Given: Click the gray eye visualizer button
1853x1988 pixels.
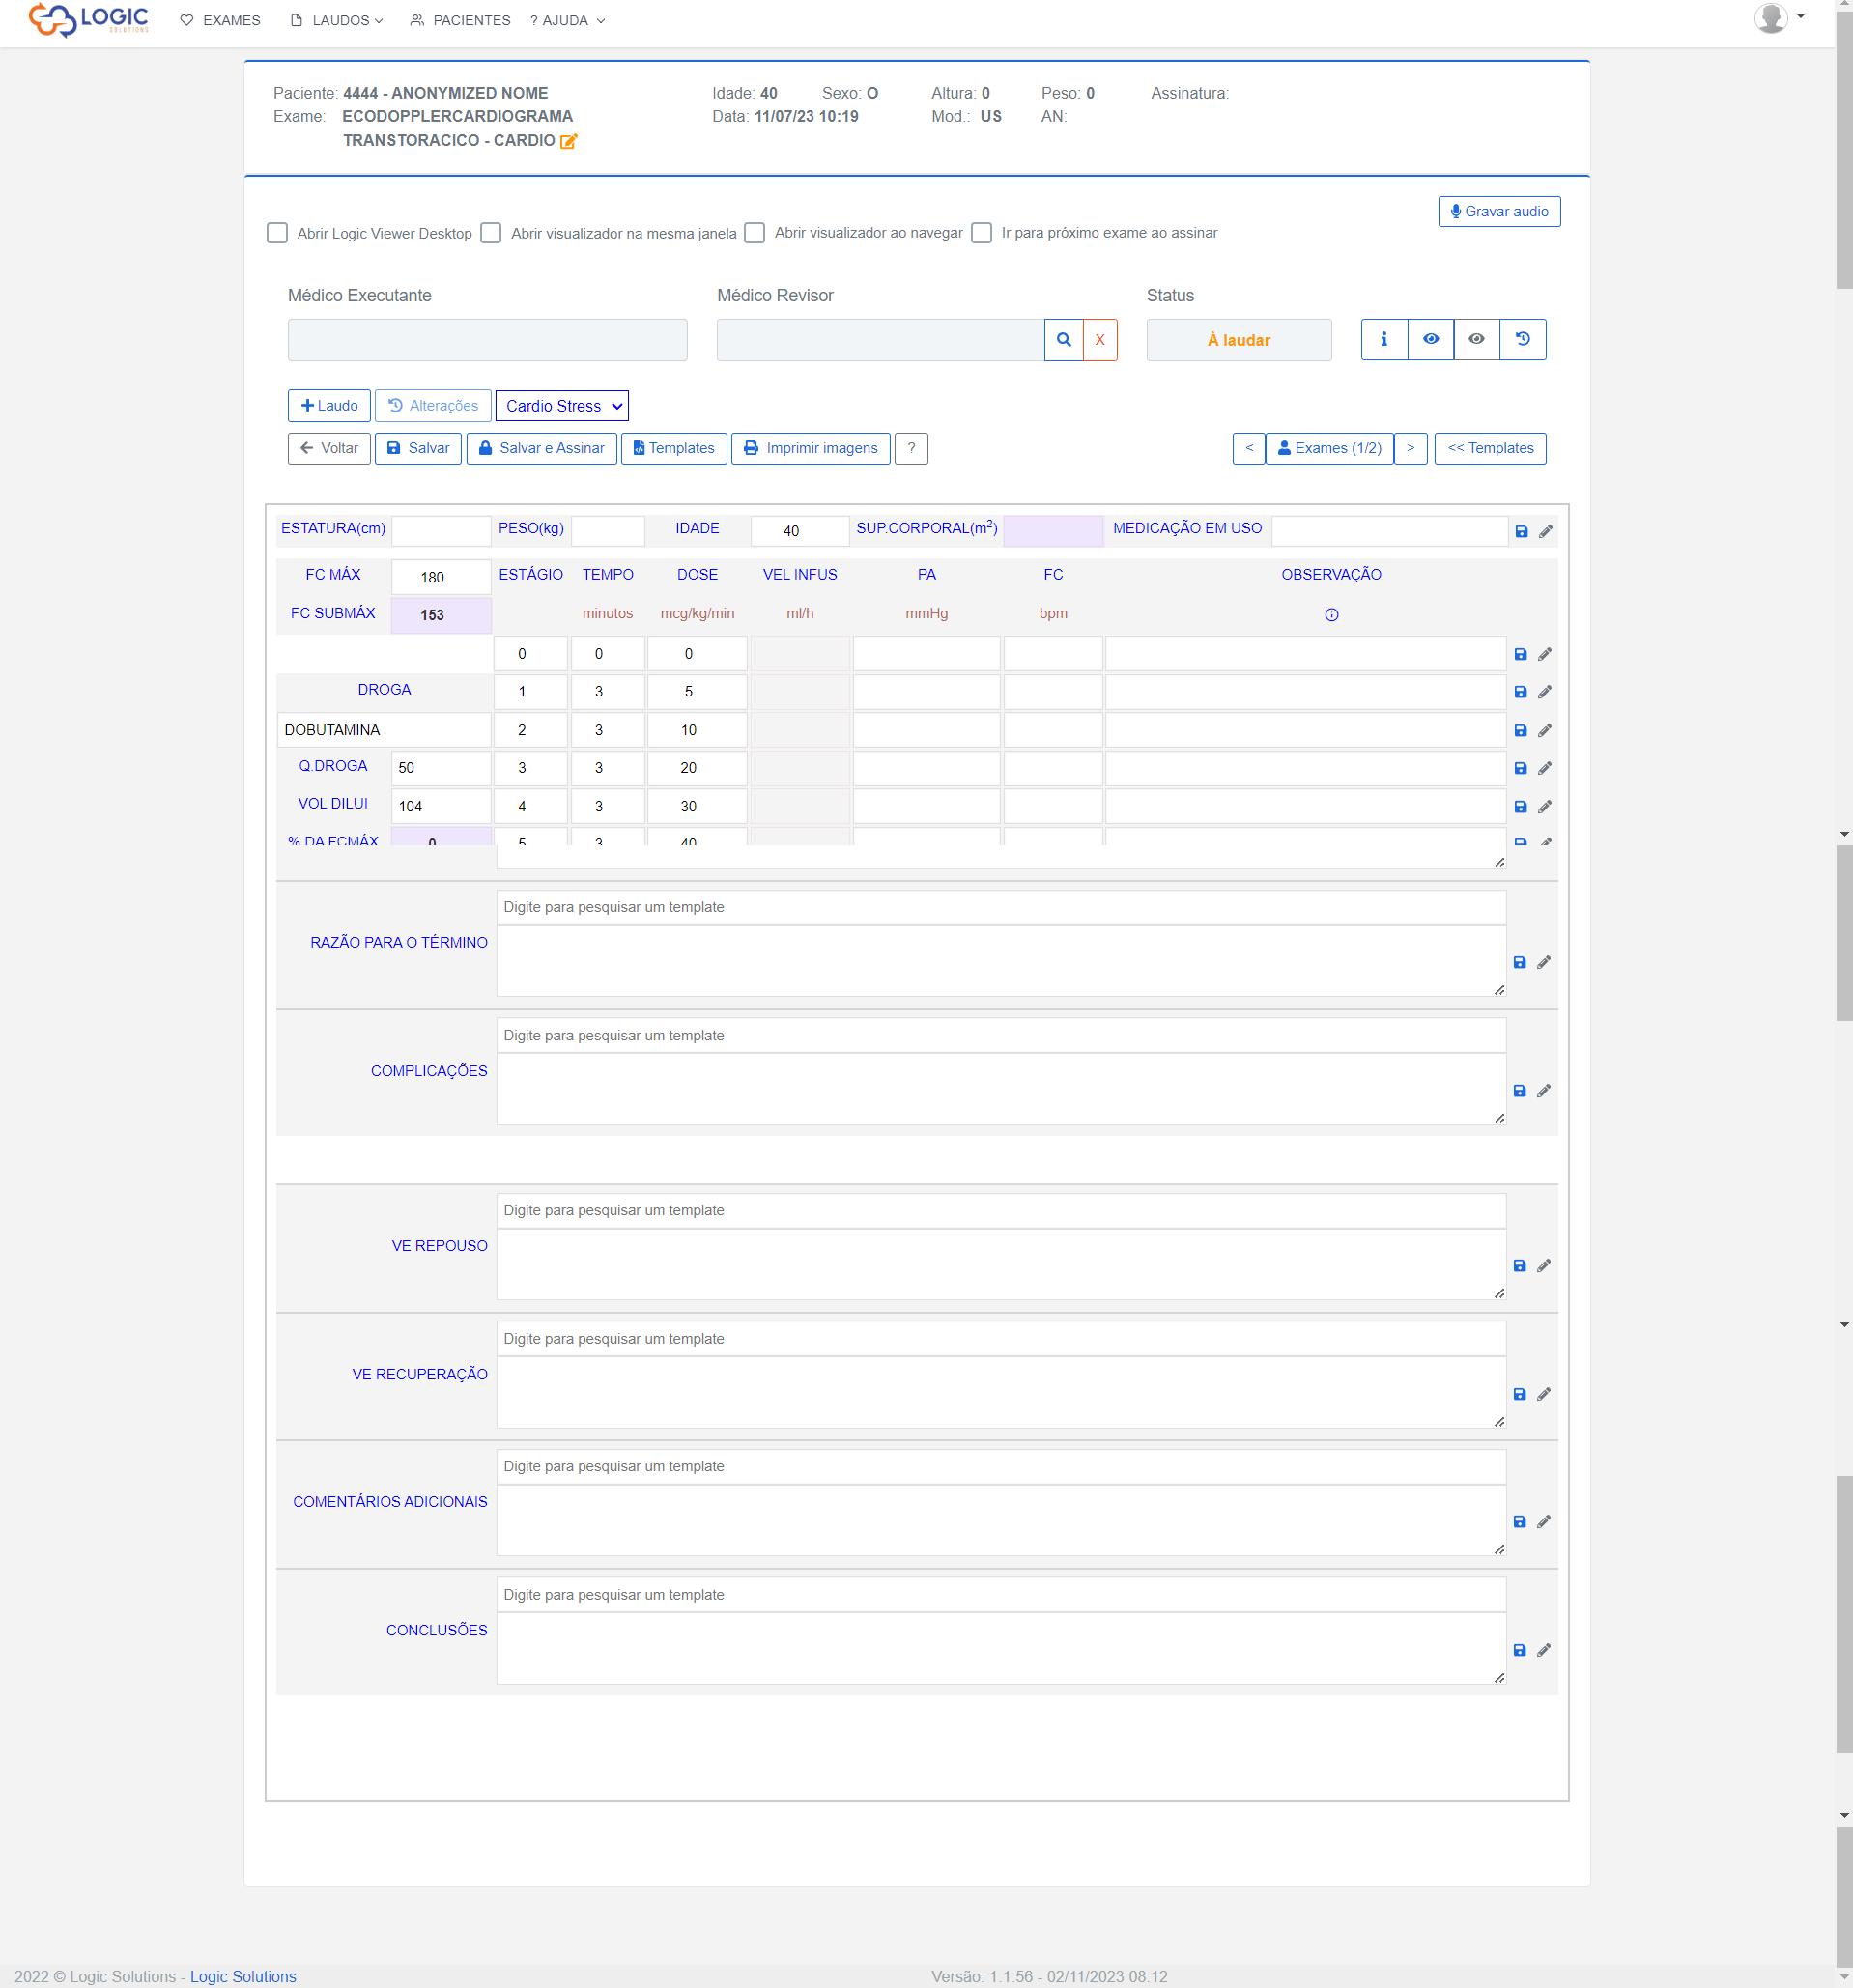Looking at the screenshot, I should pos(1476,339).
